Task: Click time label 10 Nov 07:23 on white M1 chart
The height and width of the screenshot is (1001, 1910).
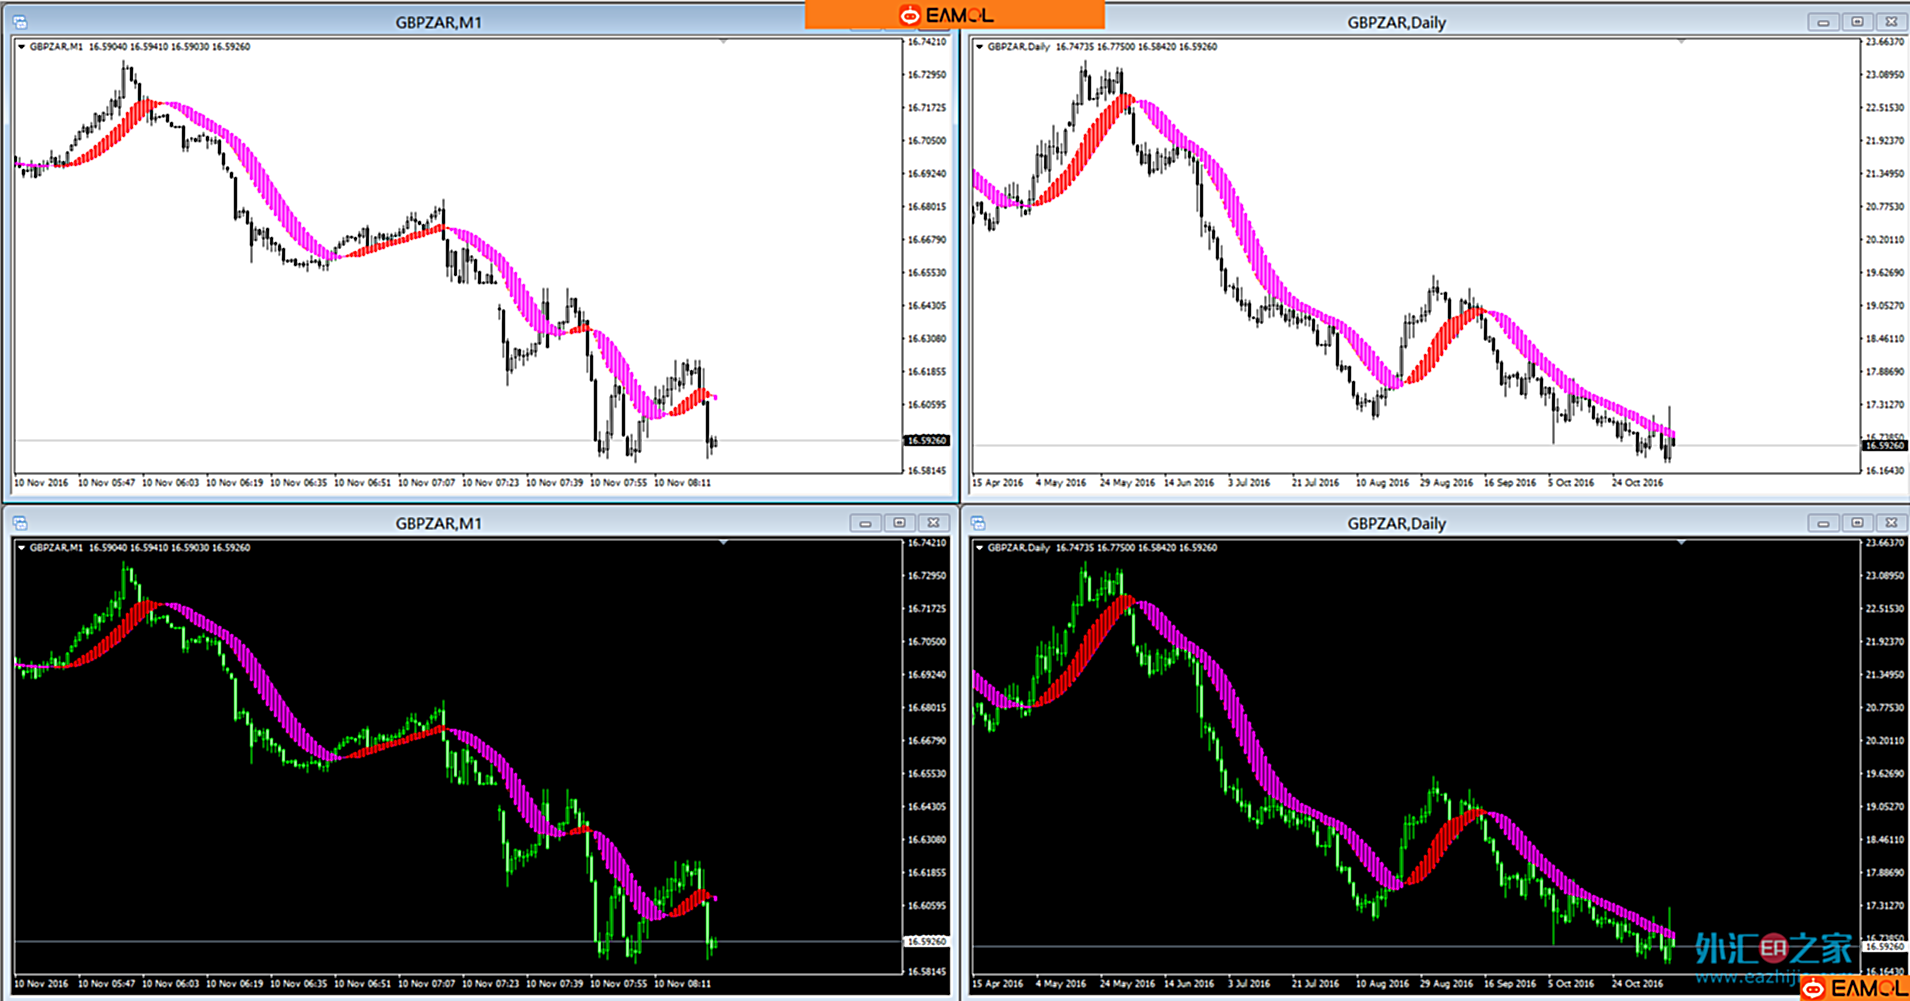Action: 490,482
